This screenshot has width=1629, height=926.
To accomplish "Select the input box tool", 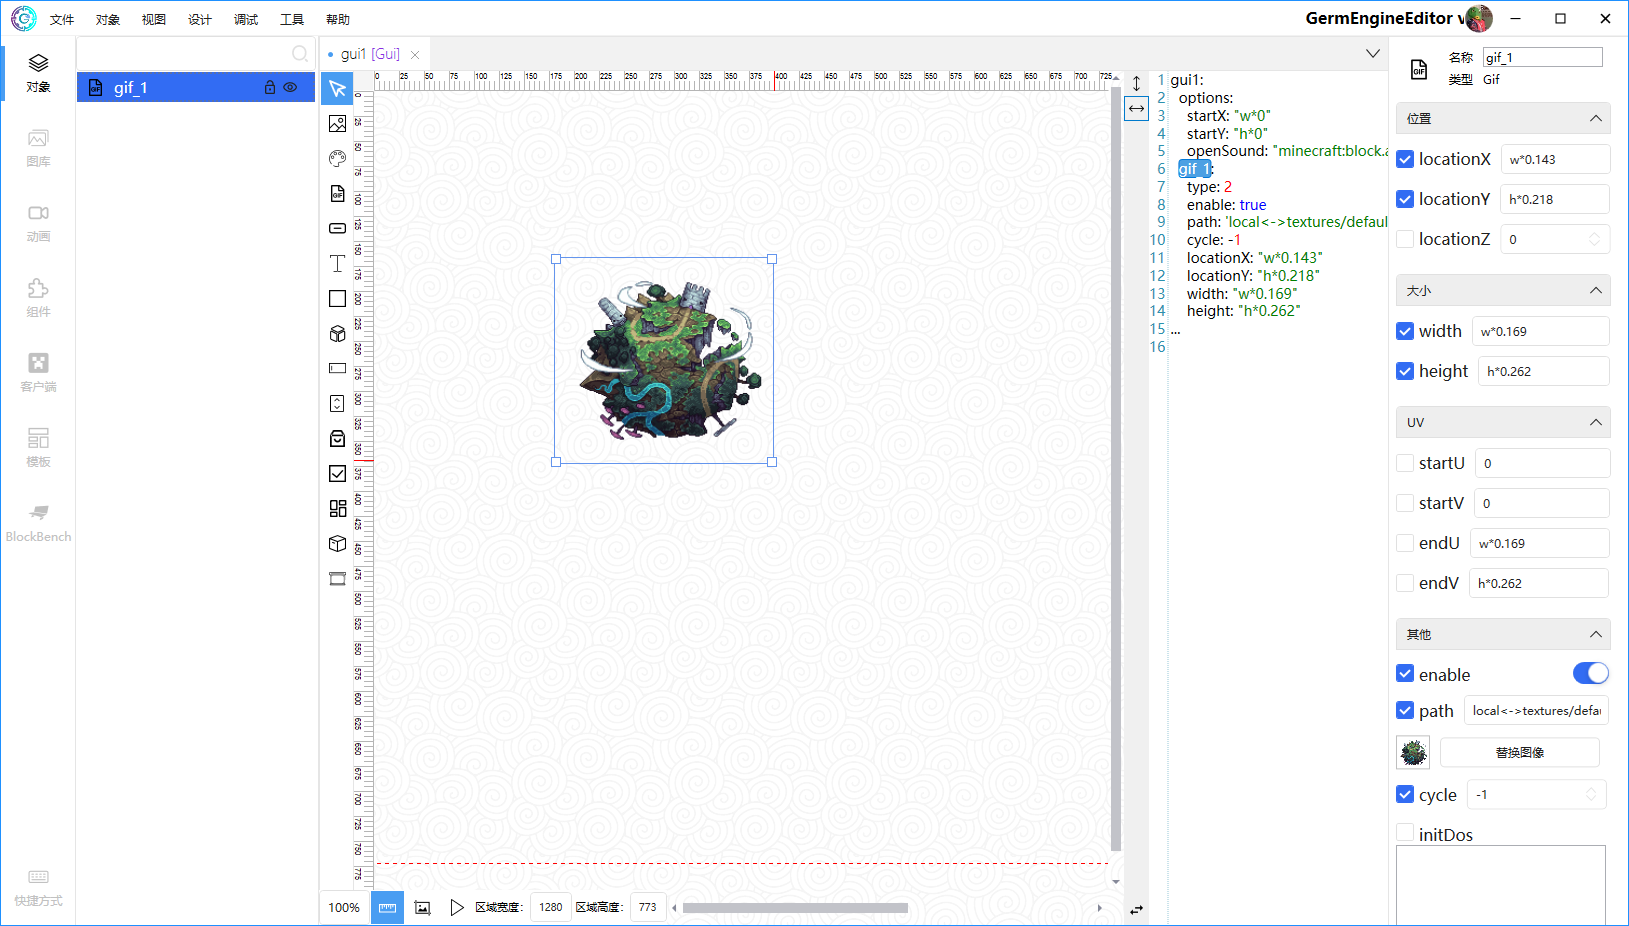I will point(337,368).
